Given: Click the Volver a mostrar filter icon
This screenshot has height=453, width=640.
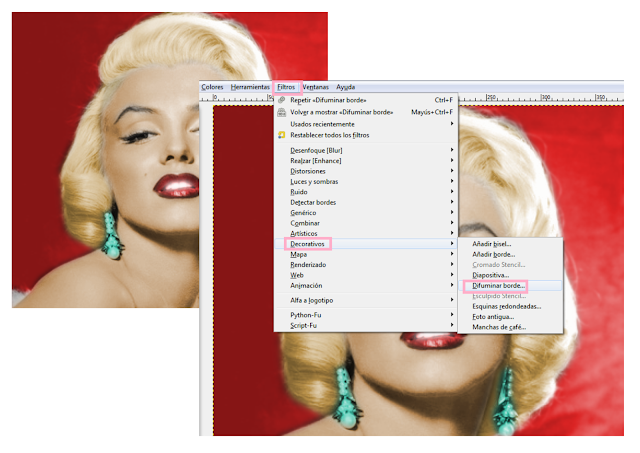Looking at the screenshot, I should [x=281, y=112].
